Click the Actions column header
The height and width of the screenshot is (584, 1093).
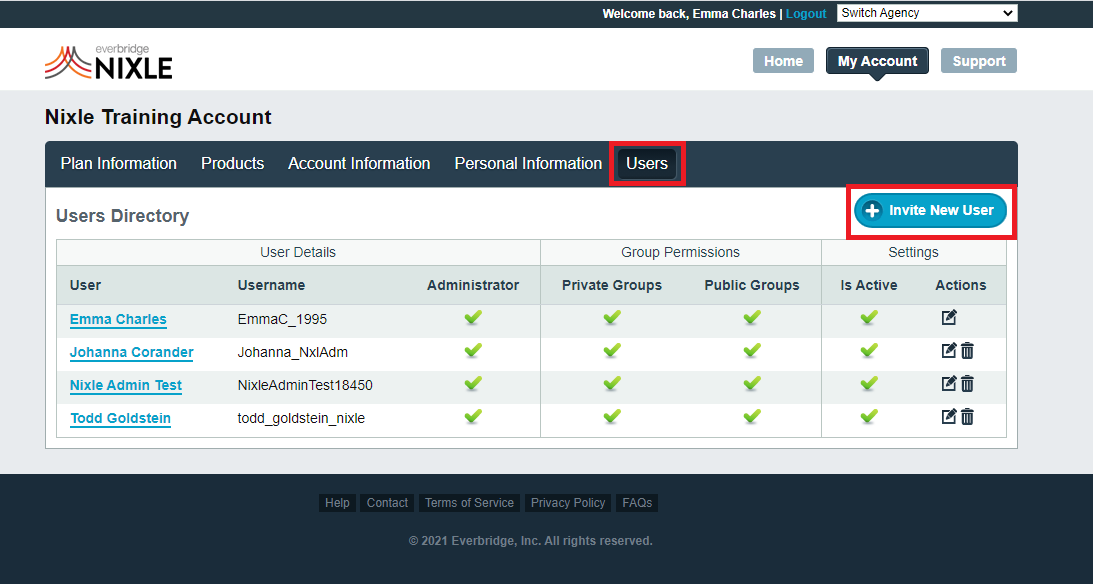coord(961,285)
